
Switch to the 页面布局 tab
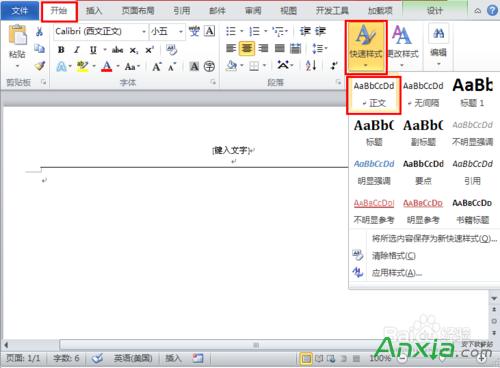coord(138,11)
